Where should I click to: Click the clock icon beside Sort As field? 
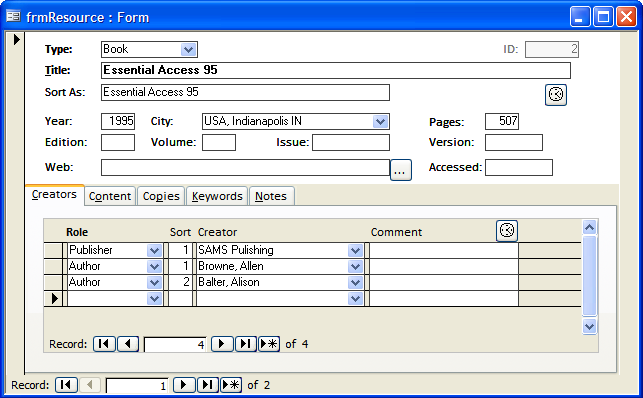pyautogui.click(x=556, y=95)
